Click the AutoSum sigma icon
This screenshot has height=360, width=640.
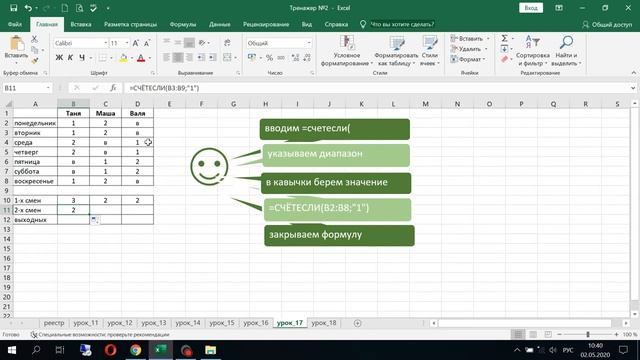click(504, 38)
